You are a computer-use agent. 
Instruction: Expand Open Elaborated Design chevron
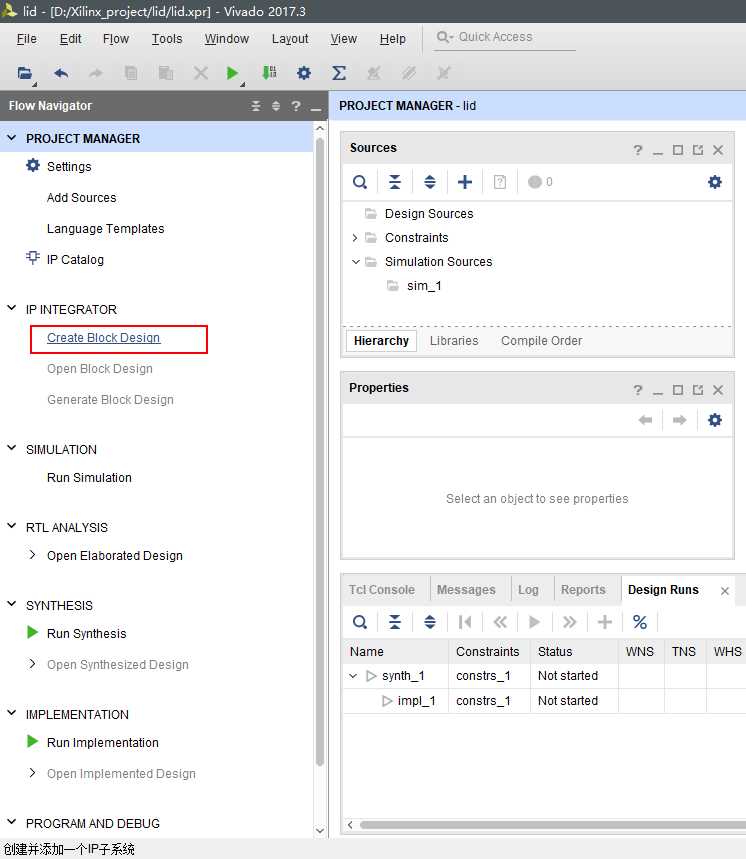pyautogui.click(x=32, y=555)
